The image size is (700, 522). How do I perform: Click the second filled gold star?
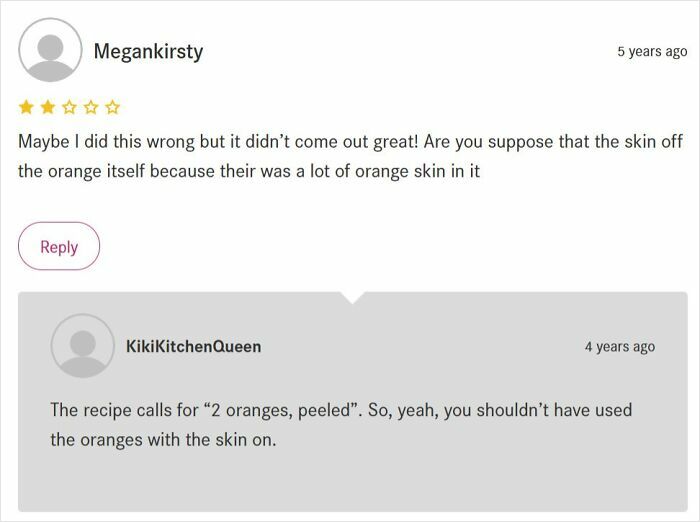coord(47,106)
